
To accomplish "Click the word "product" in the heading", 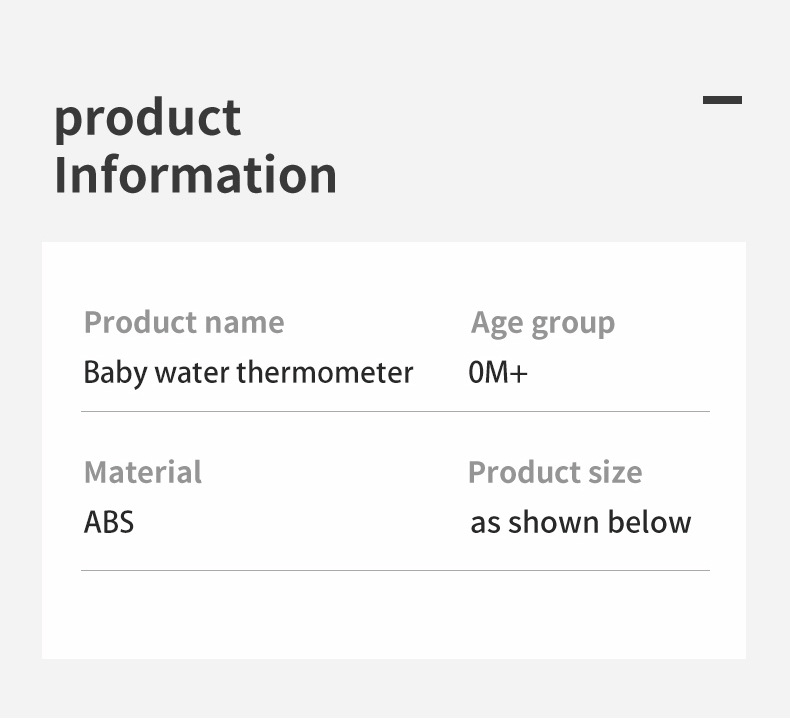I will click(147, 119).
